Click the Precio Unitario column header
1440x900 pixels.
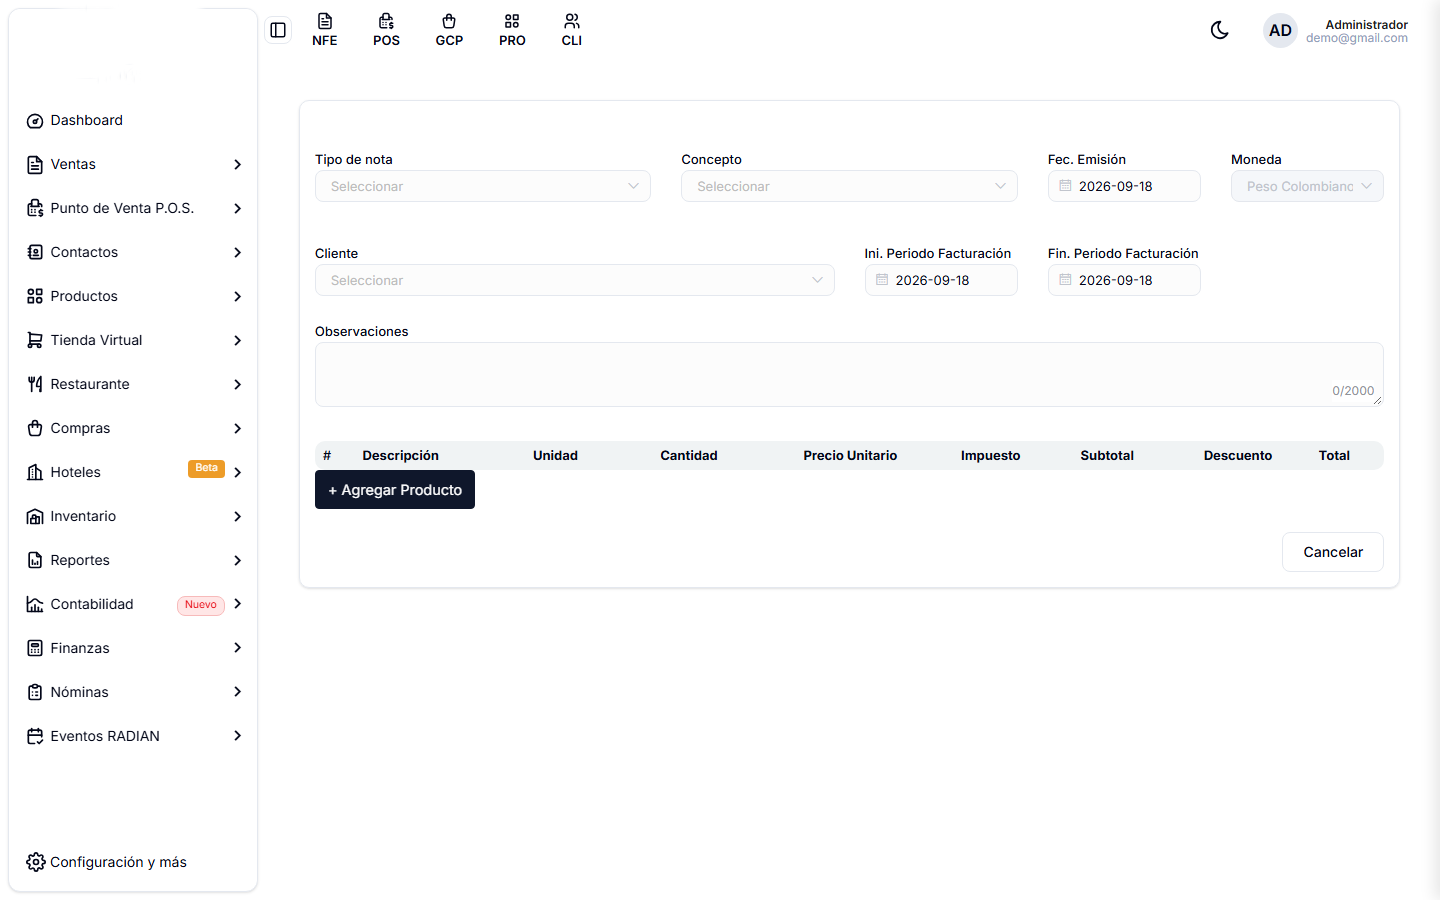click(850, 455)
